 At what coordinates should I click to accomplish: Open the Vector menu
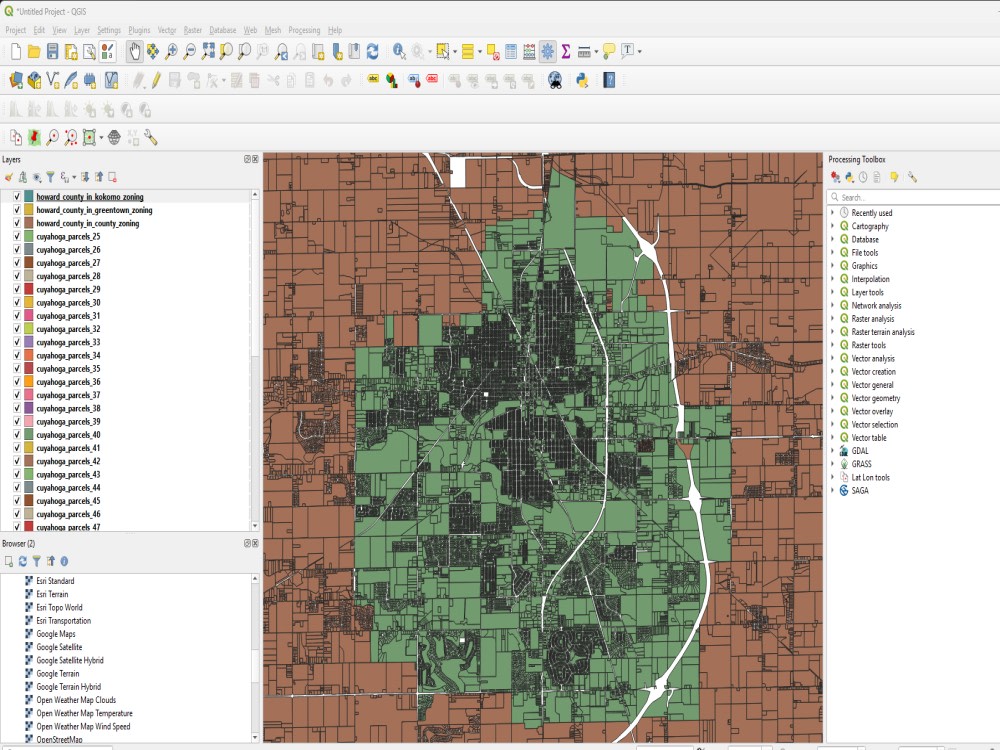[166, 30]
